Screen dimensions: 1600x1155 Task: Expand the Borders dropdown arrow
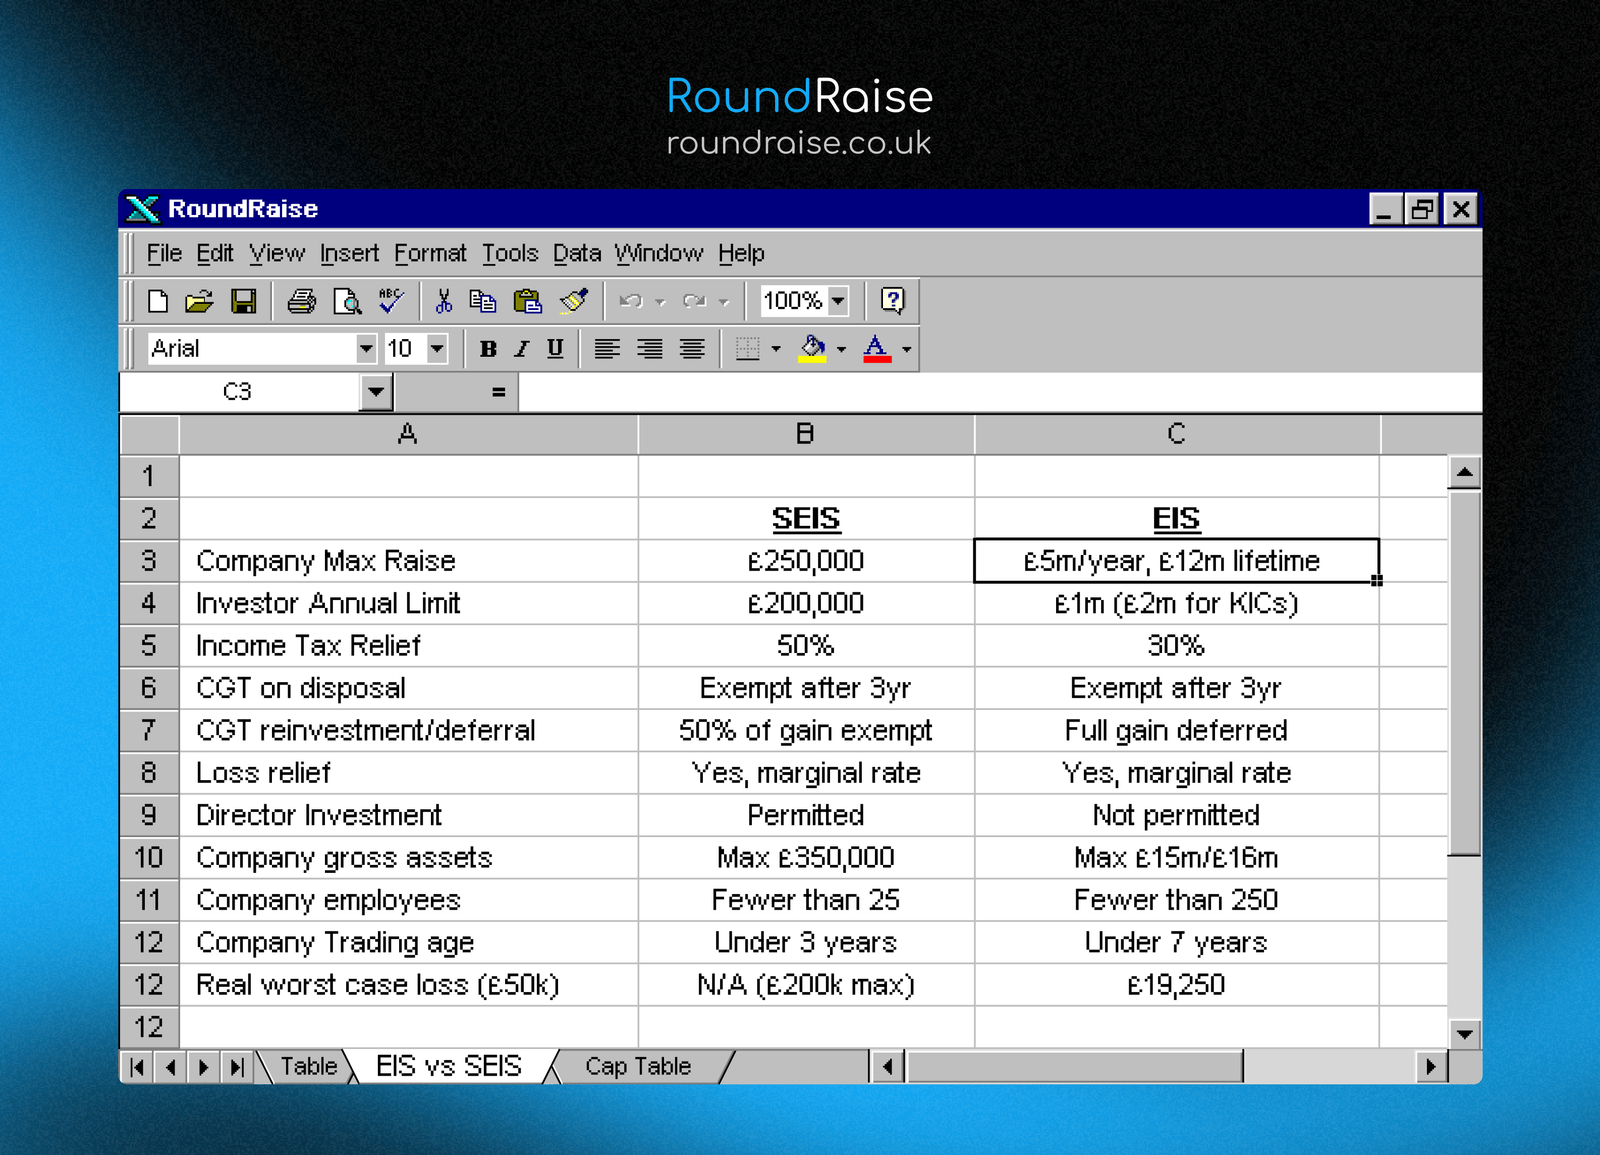click(776, 349)
